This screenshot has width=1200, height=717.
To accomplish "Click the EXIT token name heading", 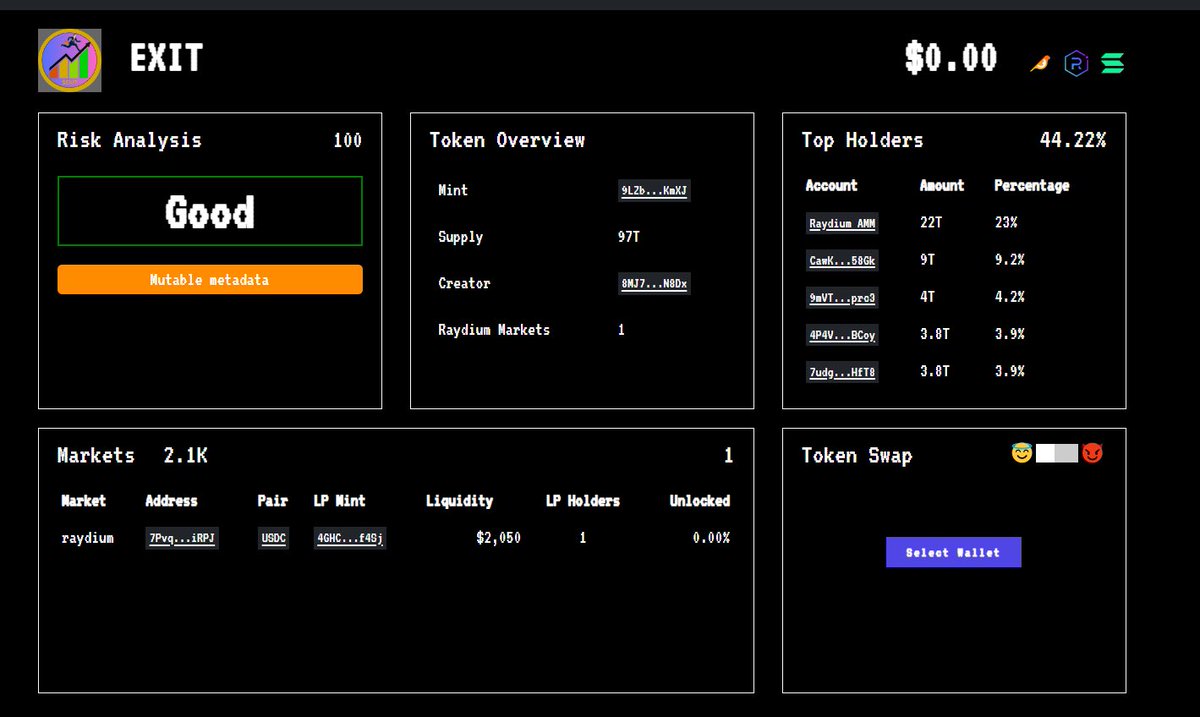I will click(166, 60).
